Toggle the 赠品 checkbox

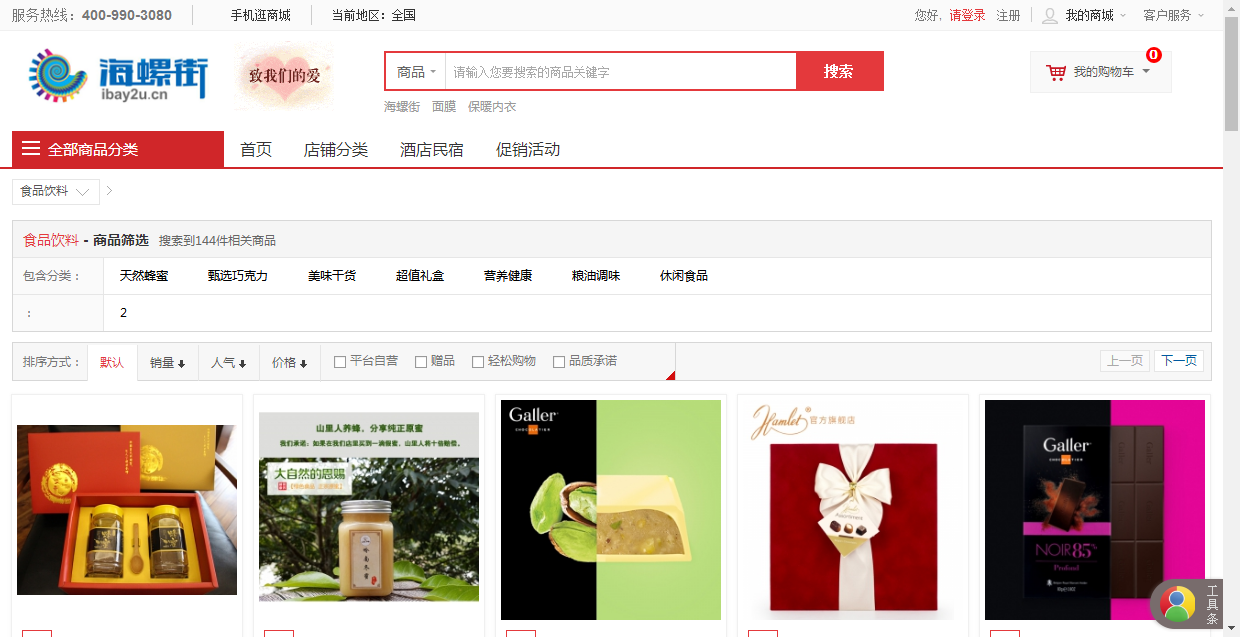point(421,361)
